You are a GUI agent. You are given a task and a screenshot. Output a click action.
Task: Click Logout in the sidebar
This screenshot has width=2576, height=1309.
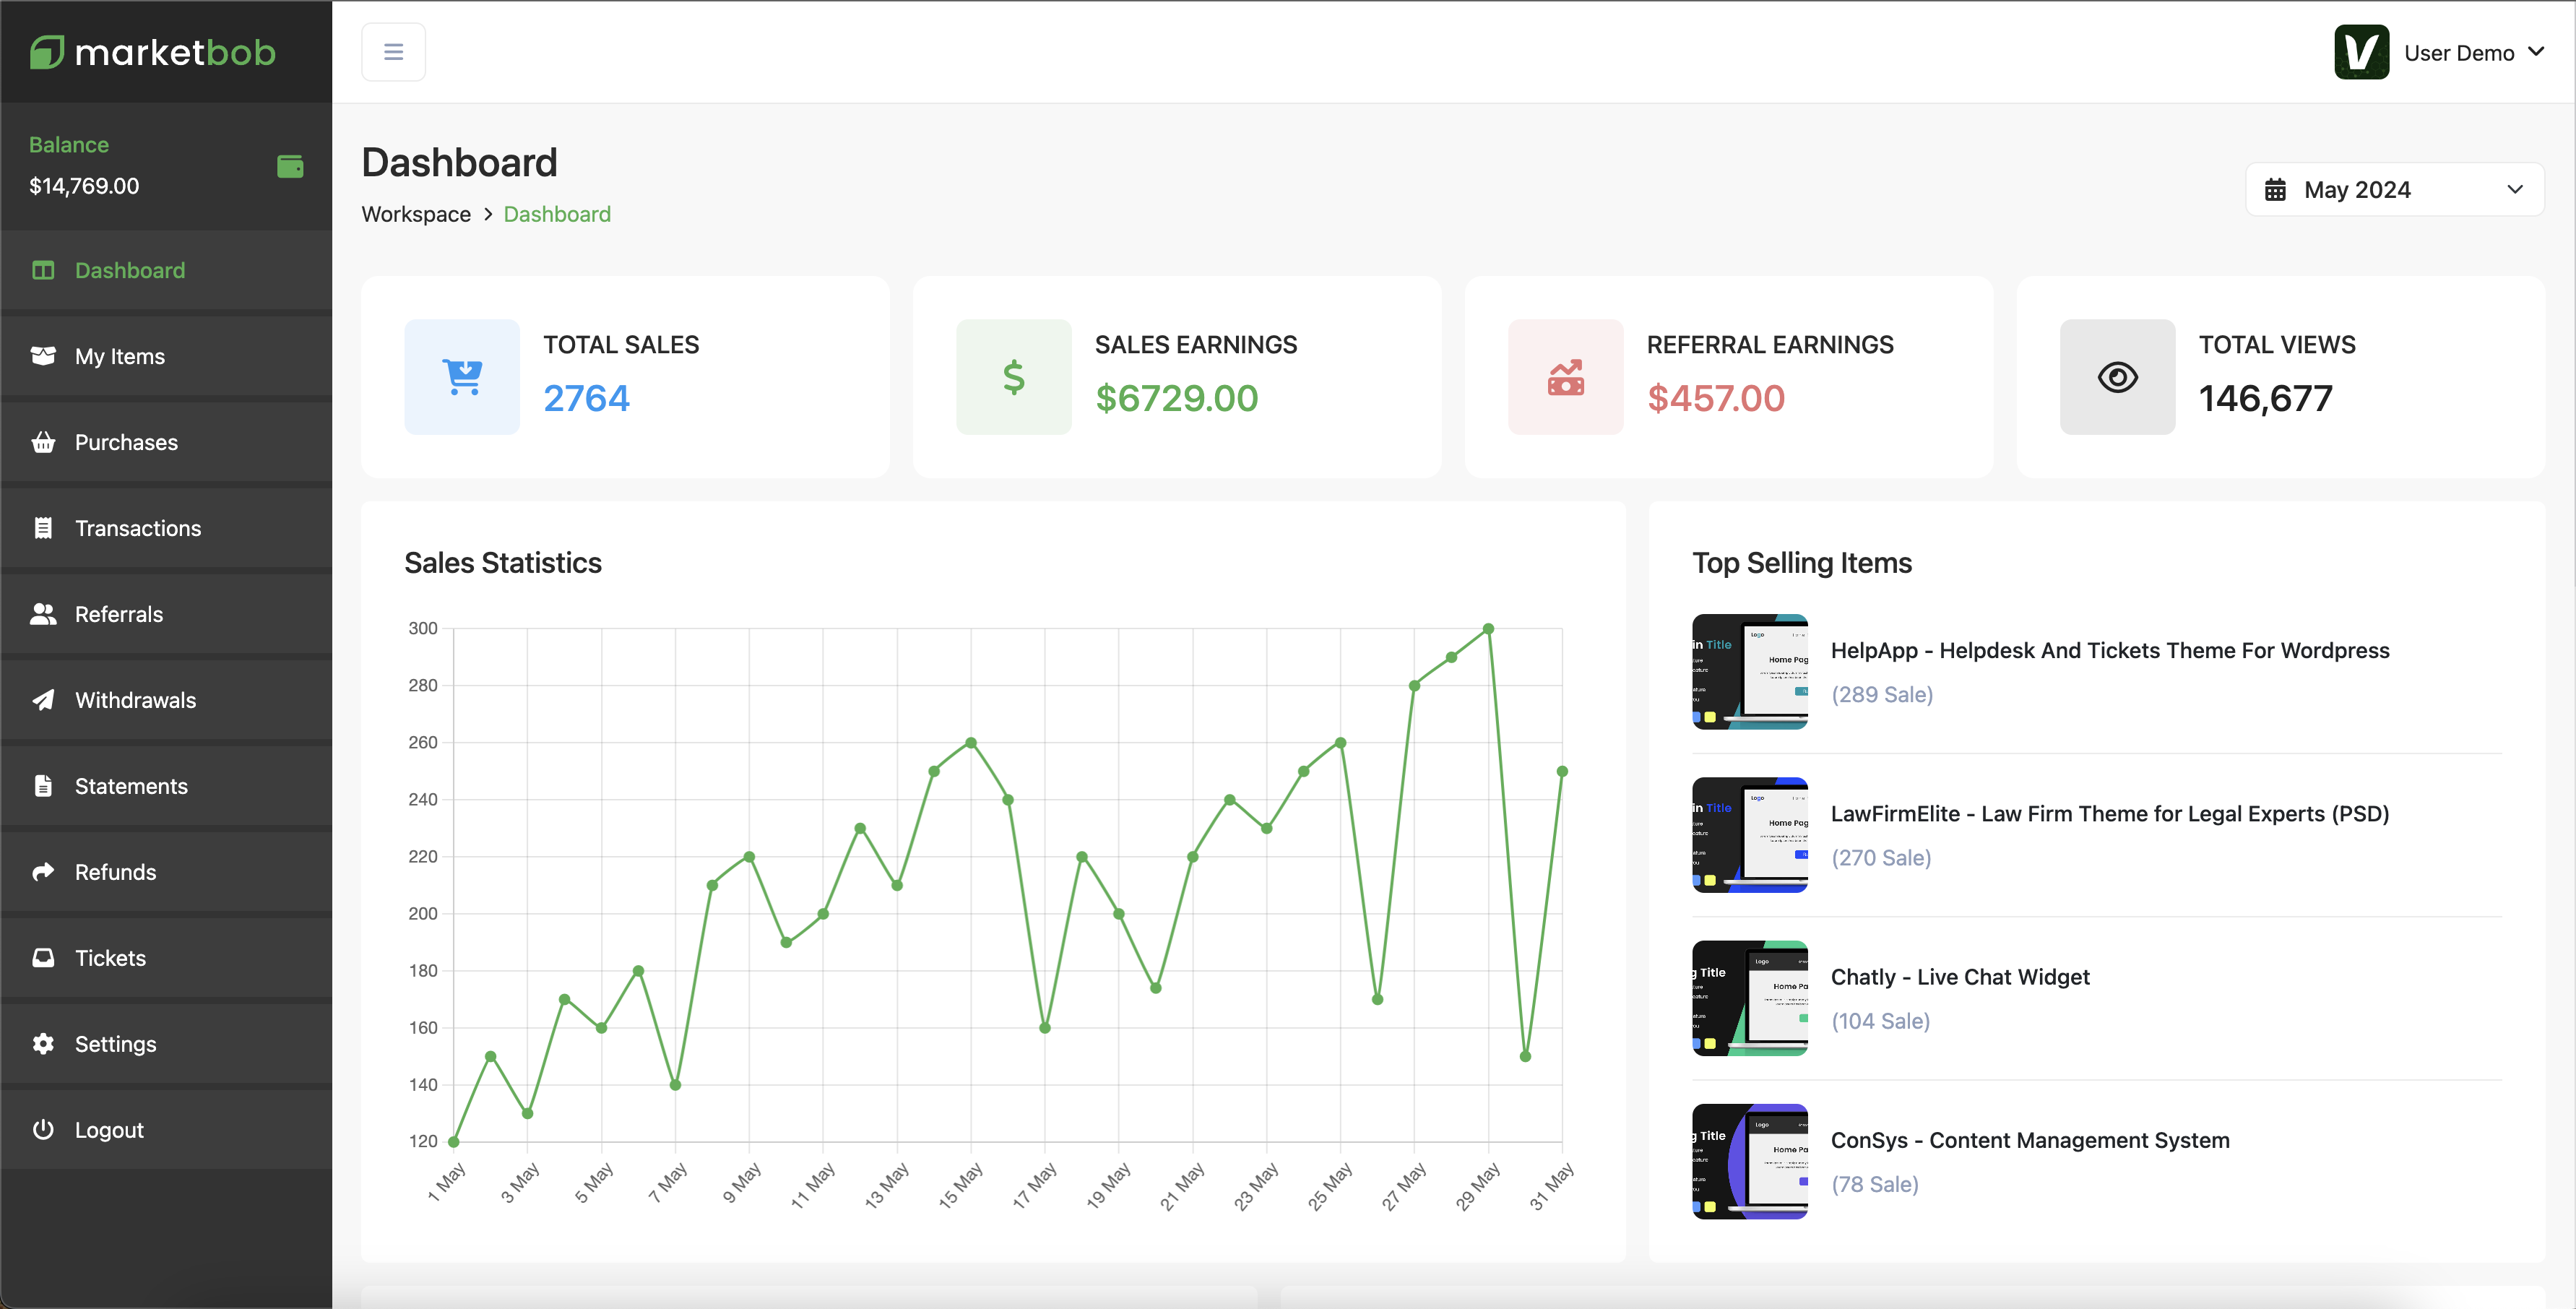coord(109,1130)
